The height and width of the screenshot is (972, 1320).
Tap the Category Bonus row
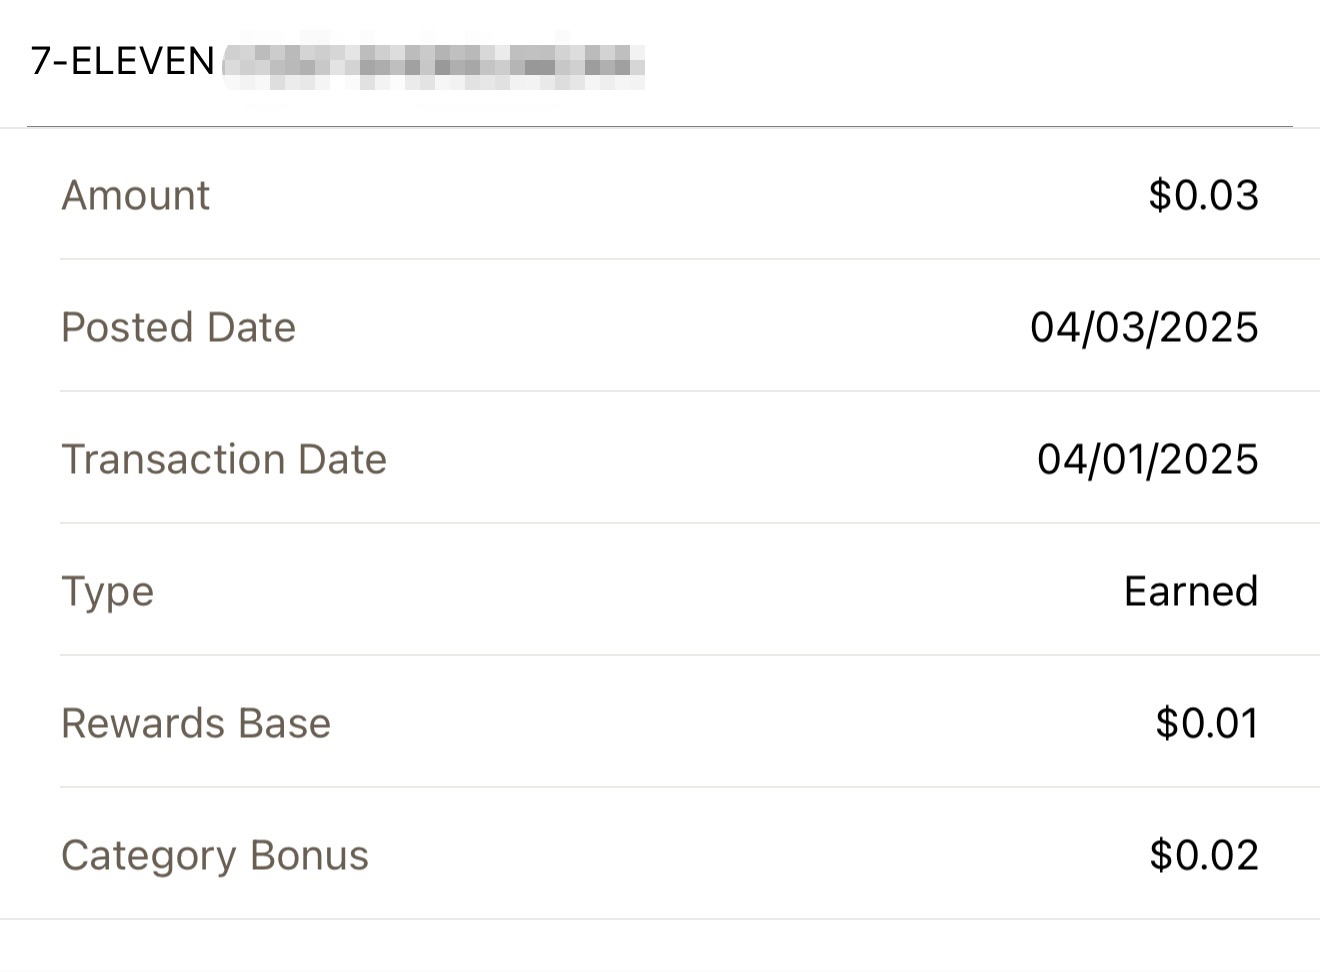[660, 854]
